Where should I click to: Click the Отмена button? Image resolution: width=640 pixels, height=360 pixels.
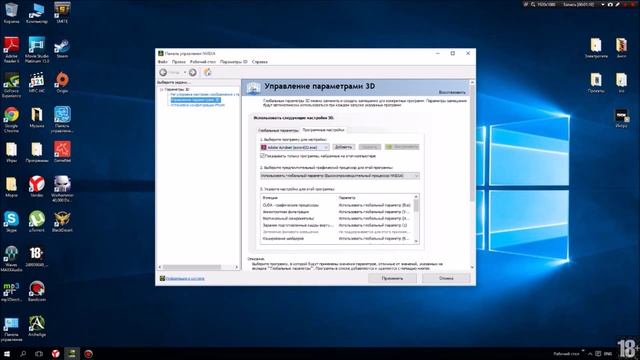446,278
